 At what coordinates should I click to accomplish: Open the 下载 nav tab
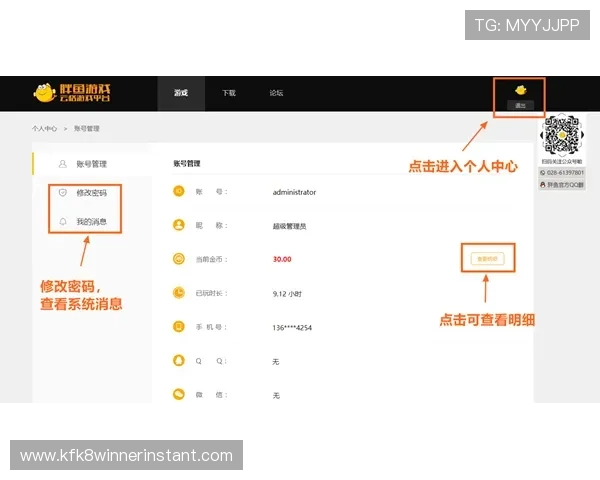tap(229, 93)
